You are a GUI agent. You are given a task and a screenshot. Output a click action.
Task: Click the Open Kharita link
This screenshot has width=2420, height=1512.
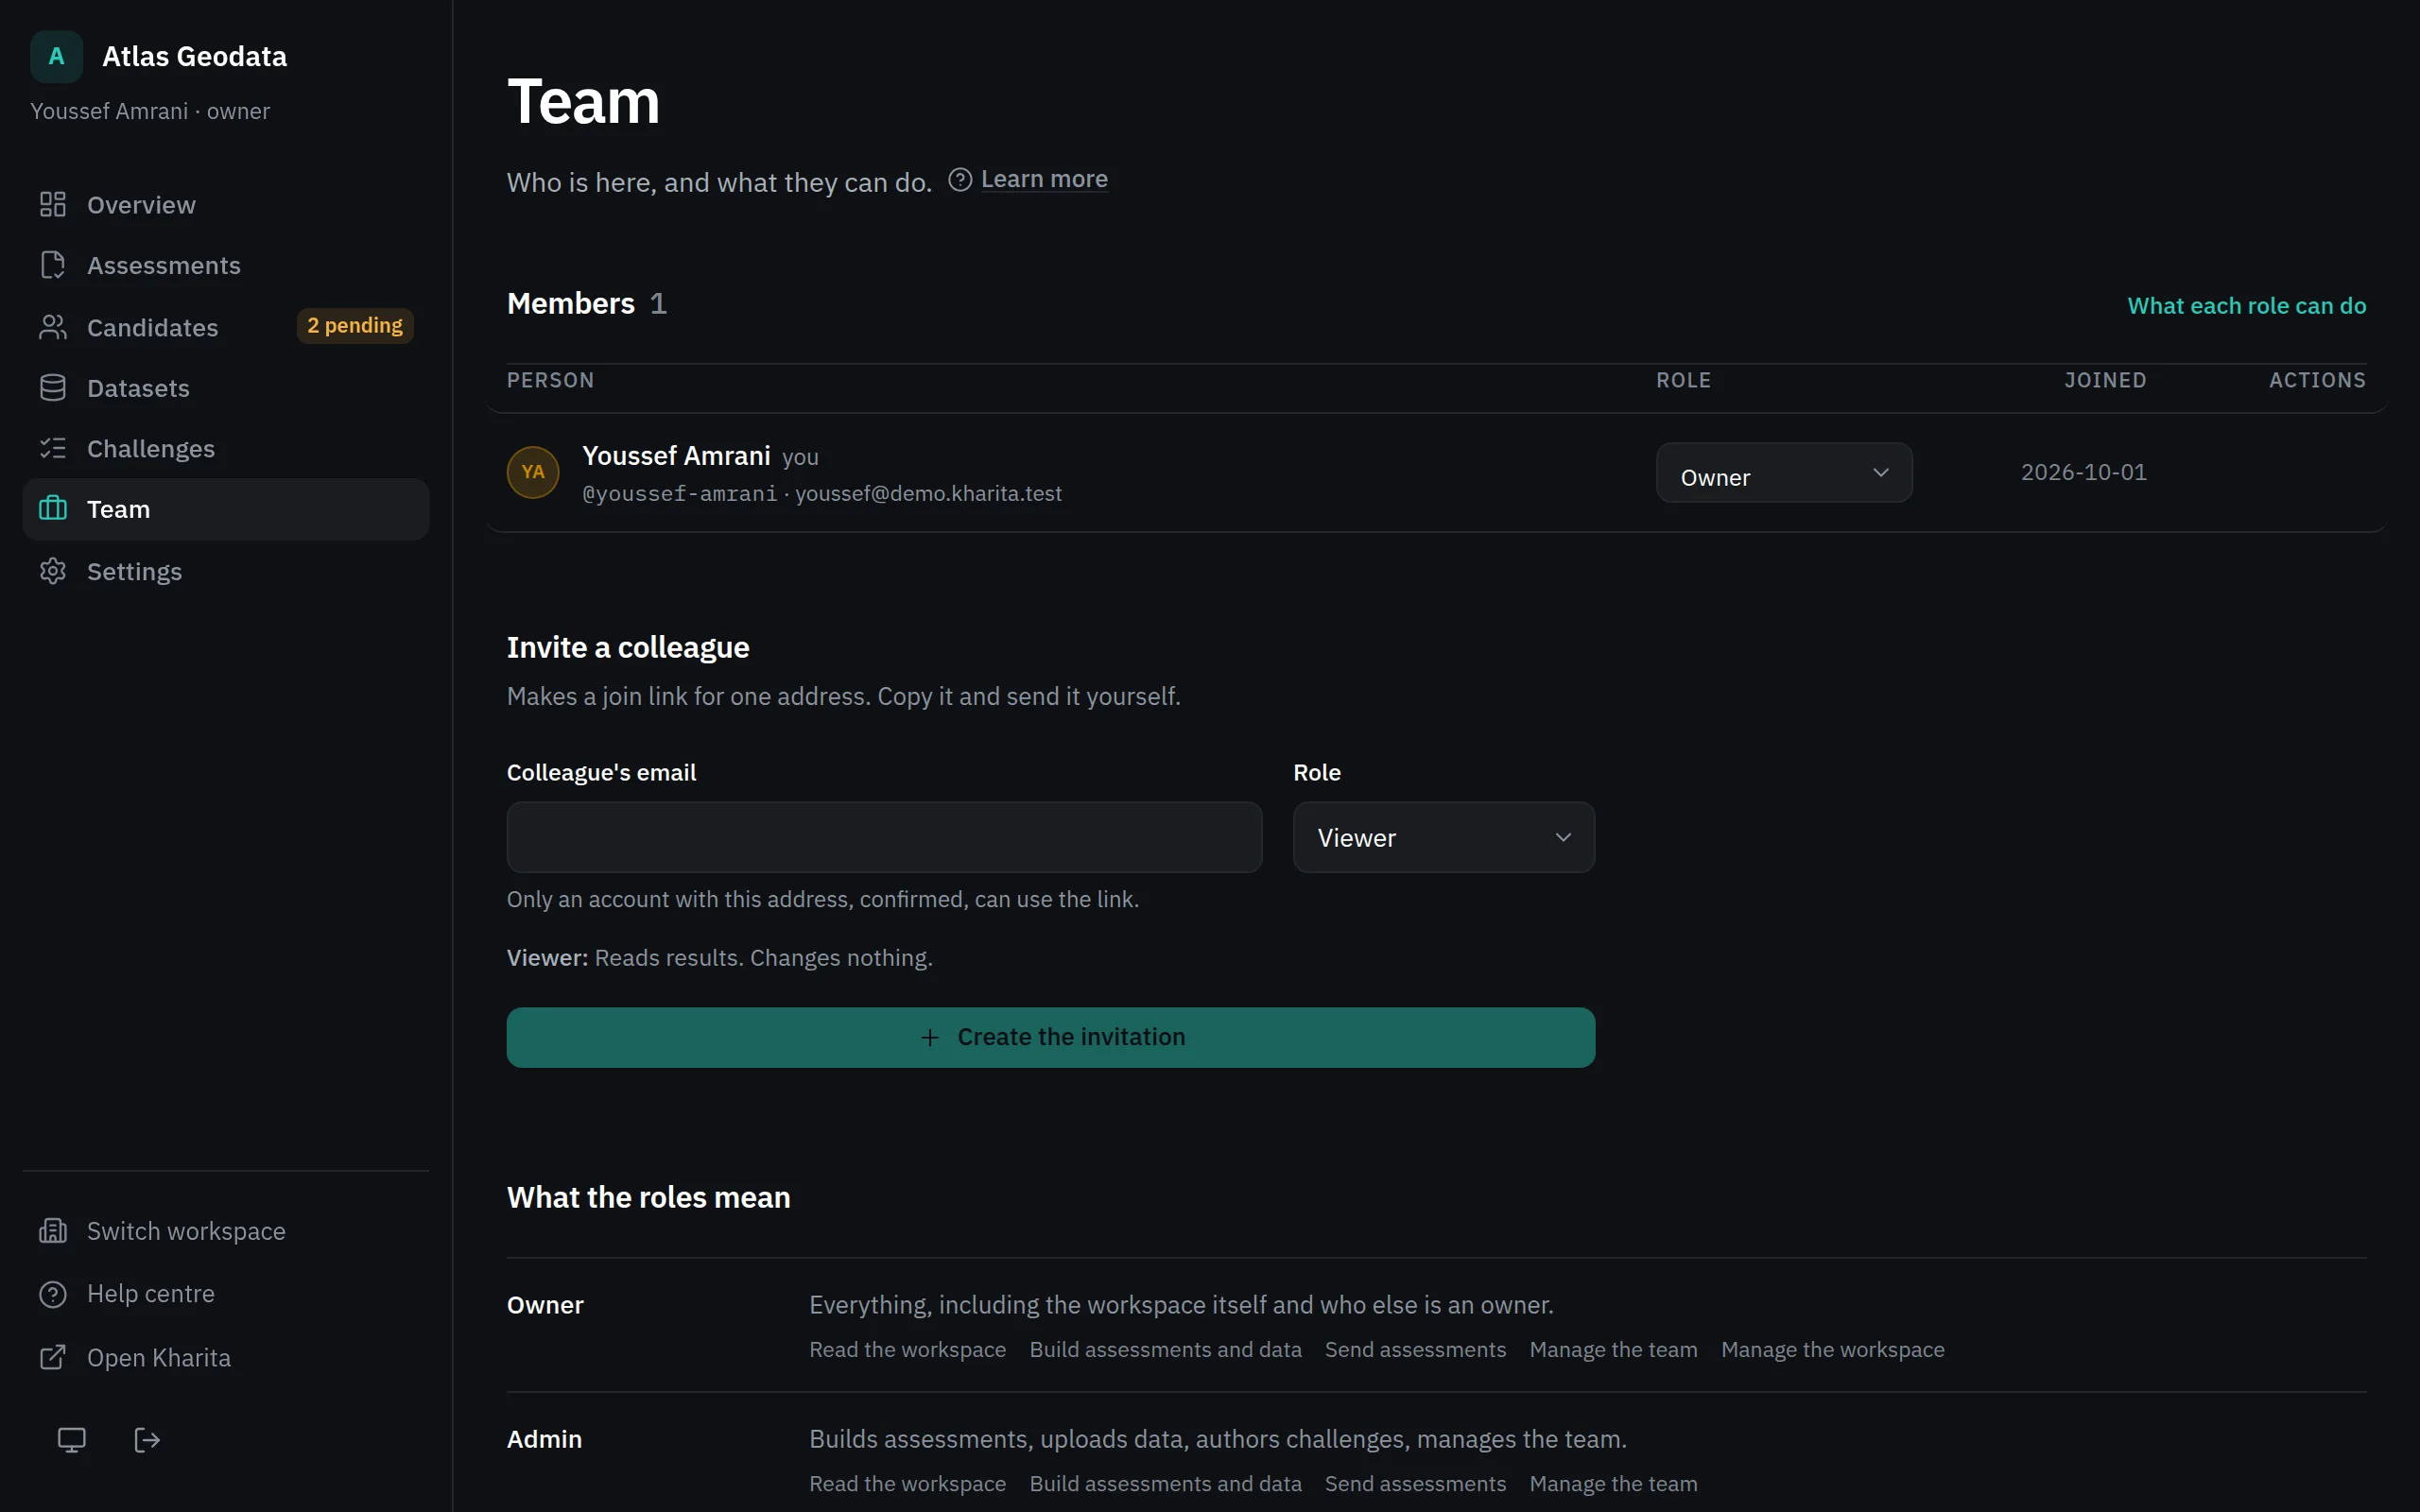226,1358
